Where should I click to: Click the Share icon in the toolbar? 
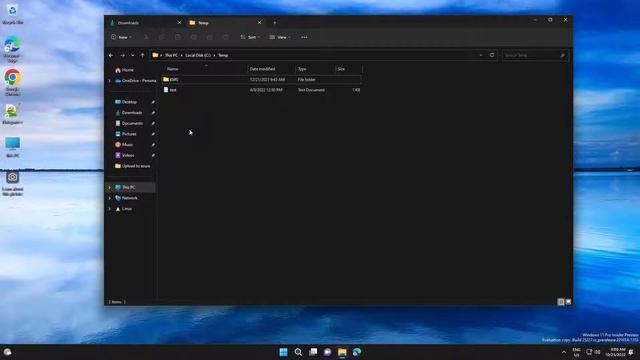click(210, 37)
